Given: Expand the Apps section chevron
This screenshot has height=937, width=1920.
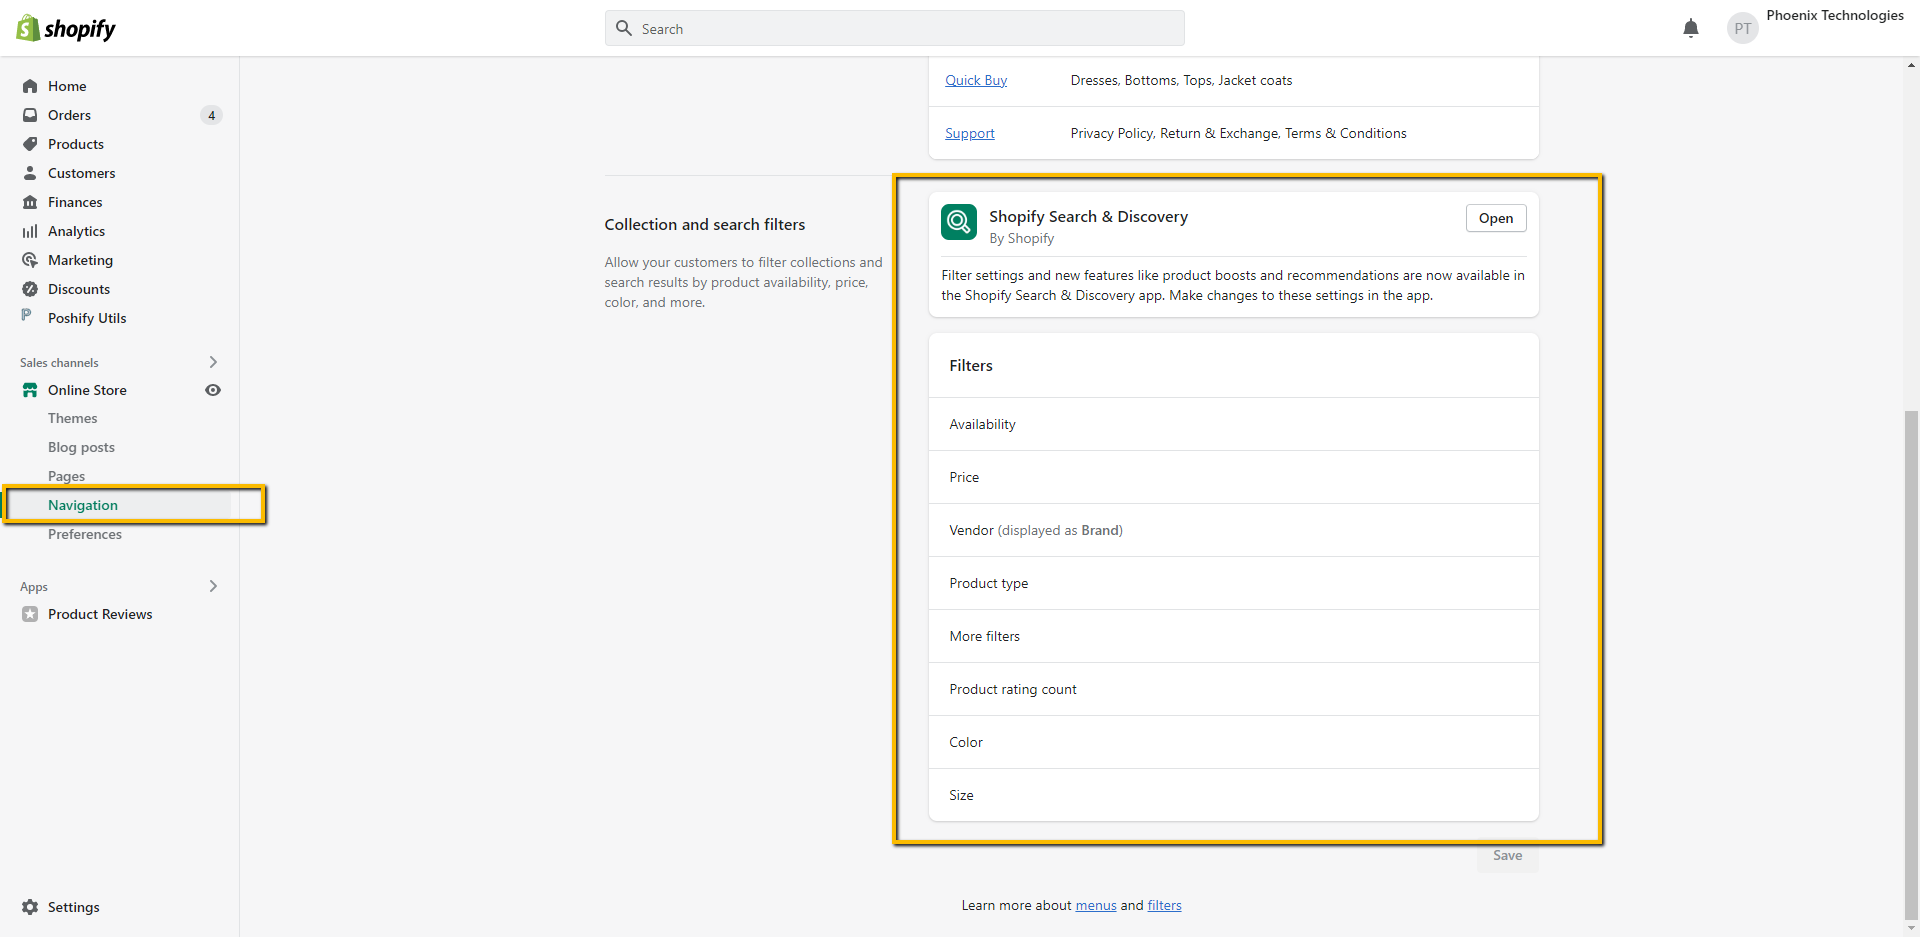Looking at the screenshot, I should [213, 586].
